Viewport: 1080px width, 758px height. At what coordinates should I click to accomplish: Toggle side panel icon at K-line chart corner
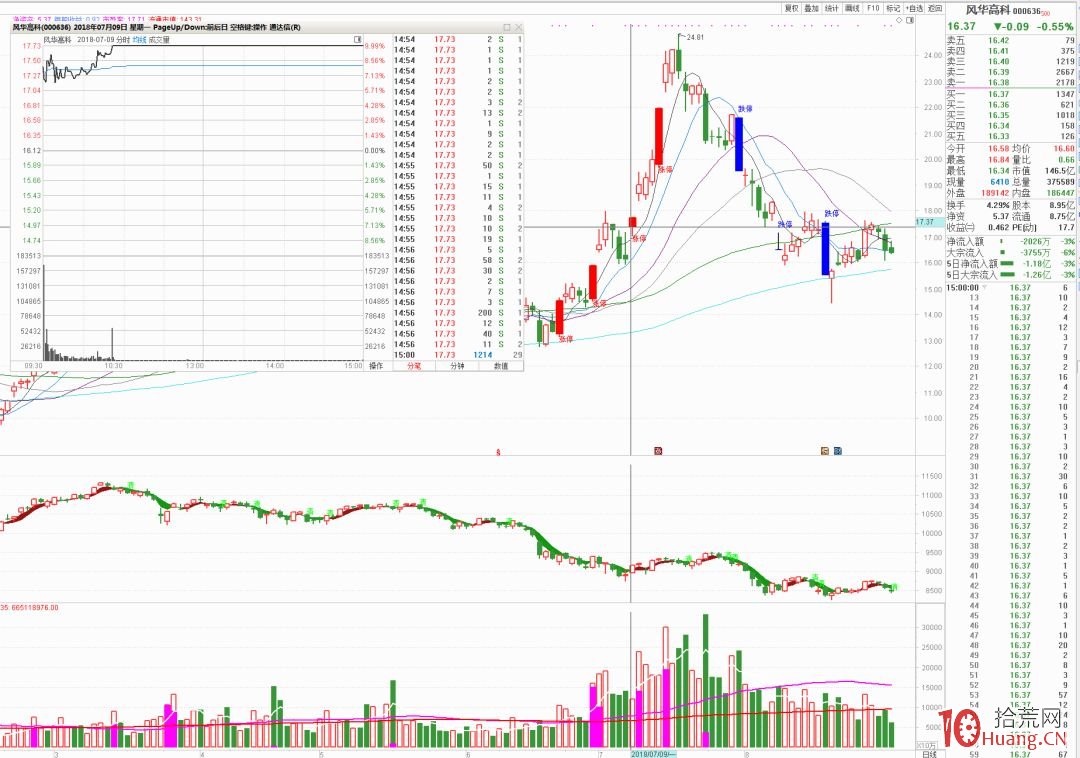click(910, 21)
